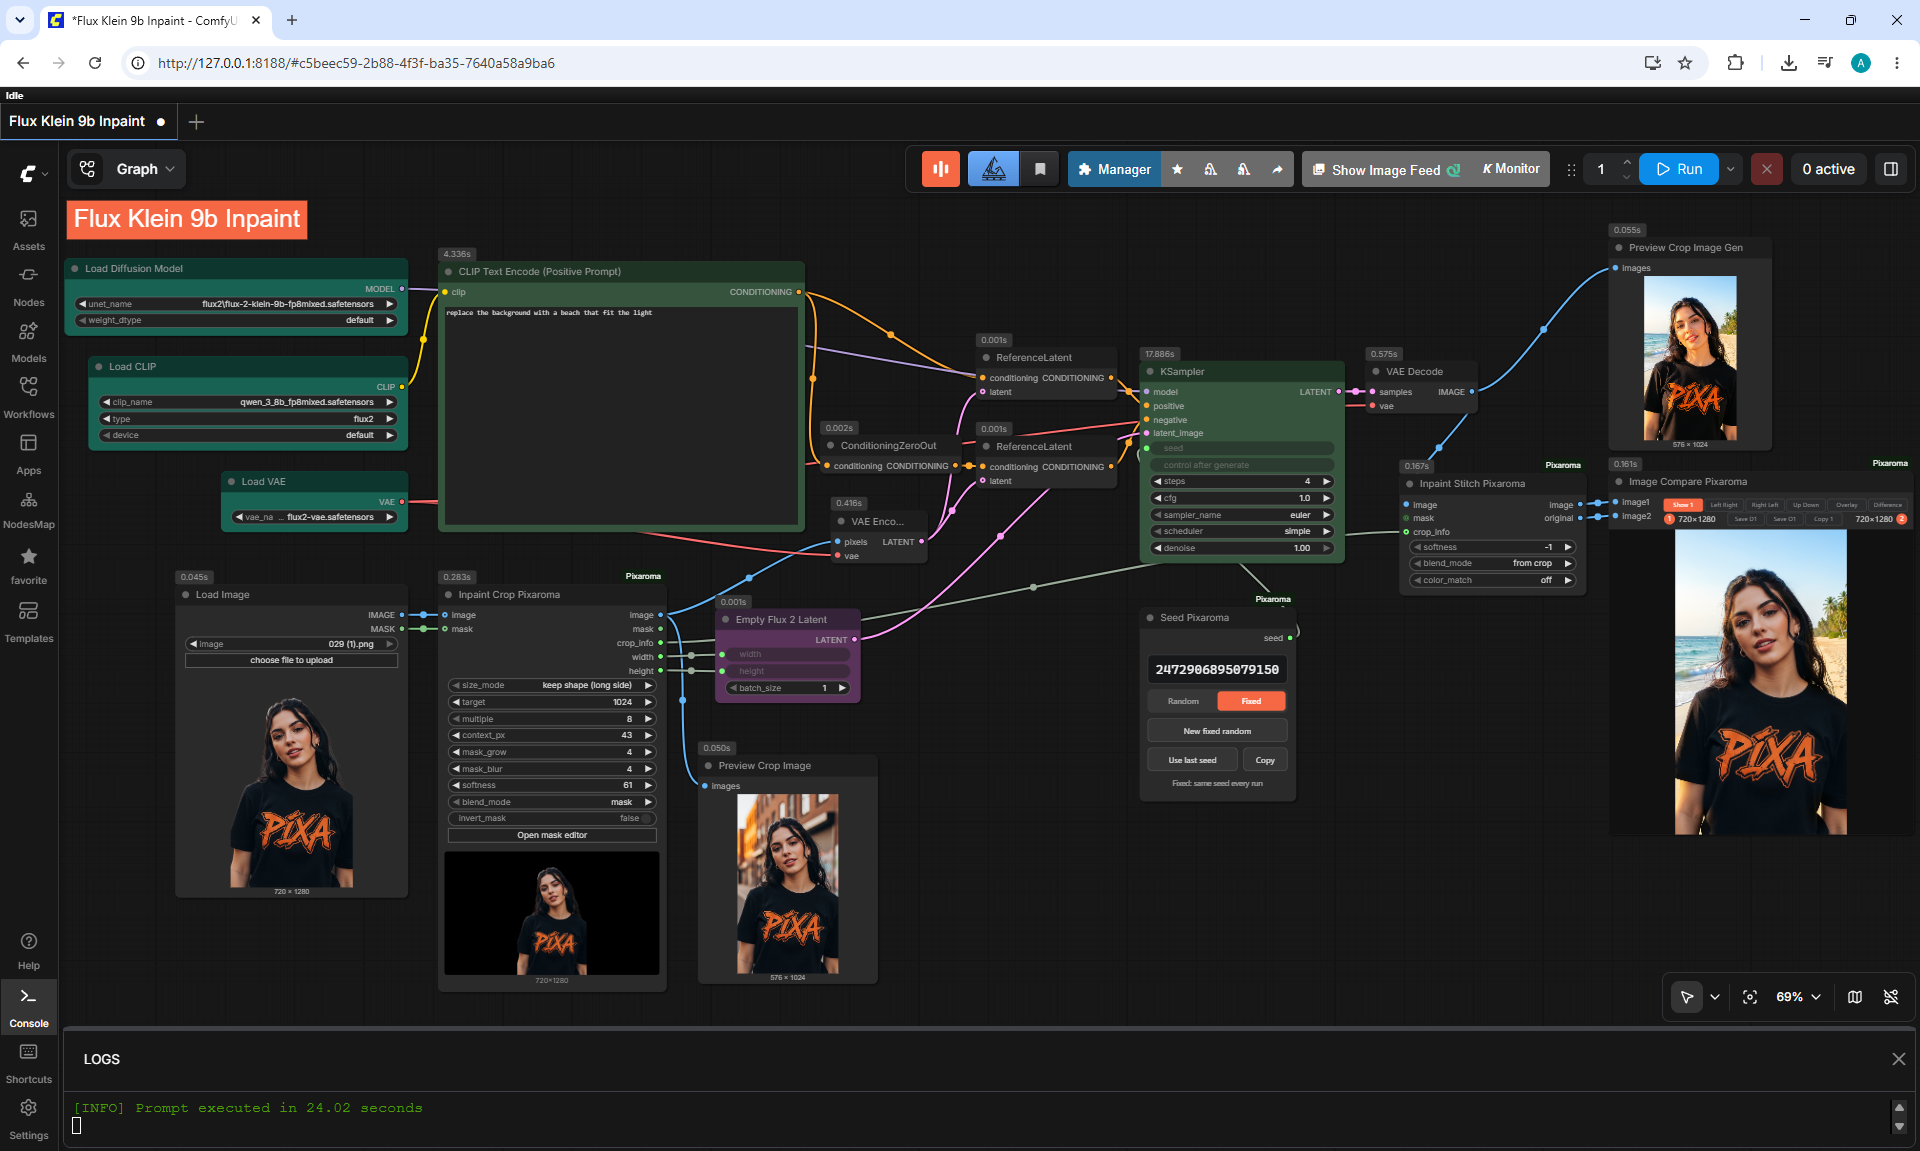Click Show Image Feed
The image size is (1920, 1151).
tap(1385, 170)
